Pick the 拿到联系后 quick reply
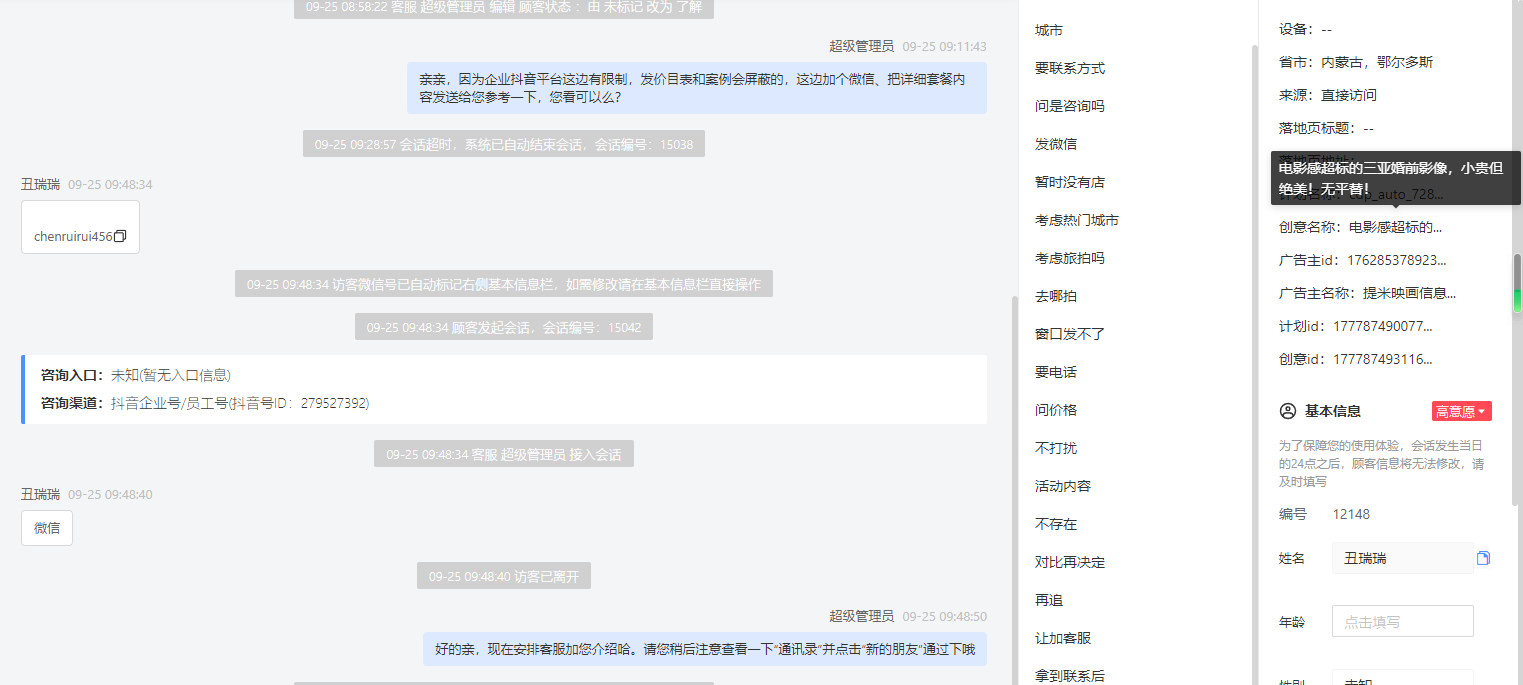Viewport: 1523px width, 685px height. pyautogui.click(x=1070, y=676)
